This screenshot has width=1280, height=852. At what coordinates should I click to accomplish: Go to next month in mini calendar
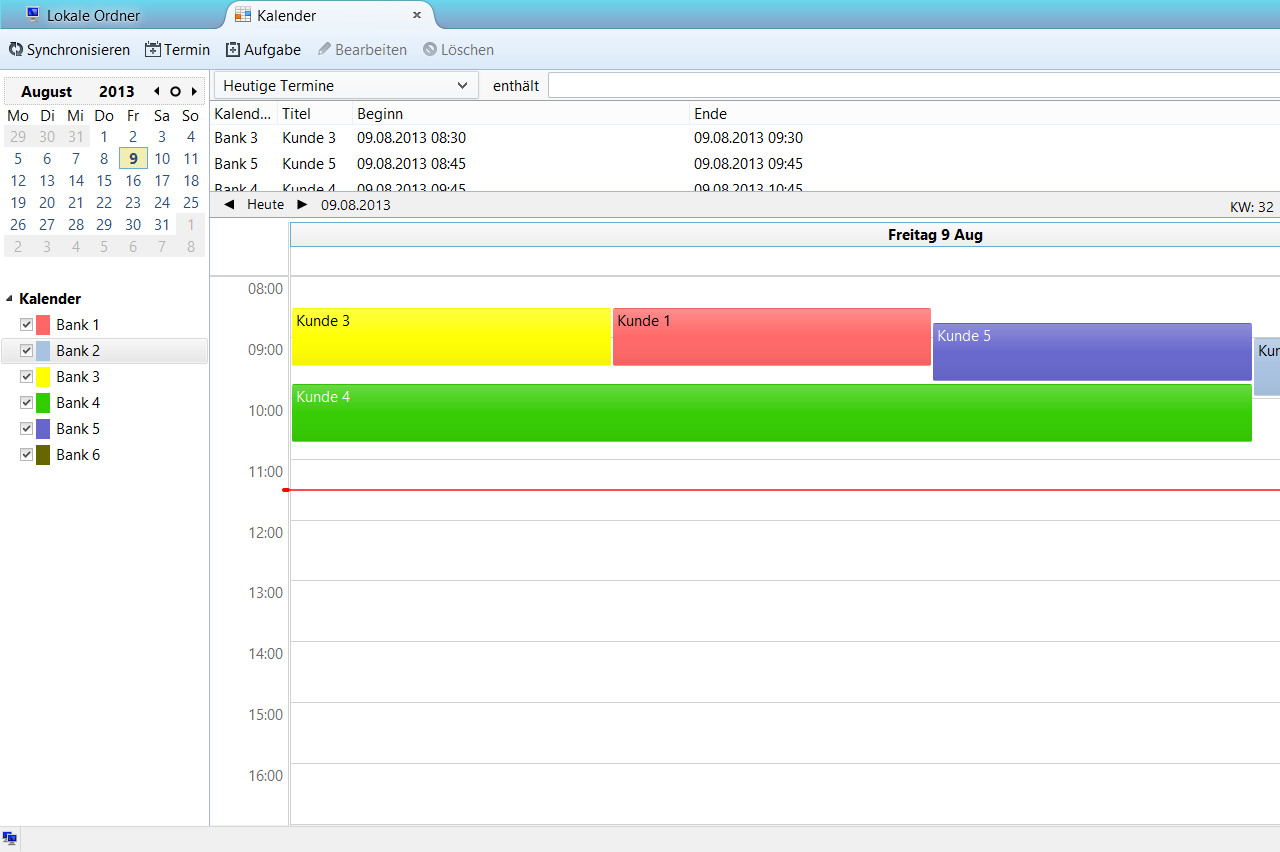click(x=194, y=91)
